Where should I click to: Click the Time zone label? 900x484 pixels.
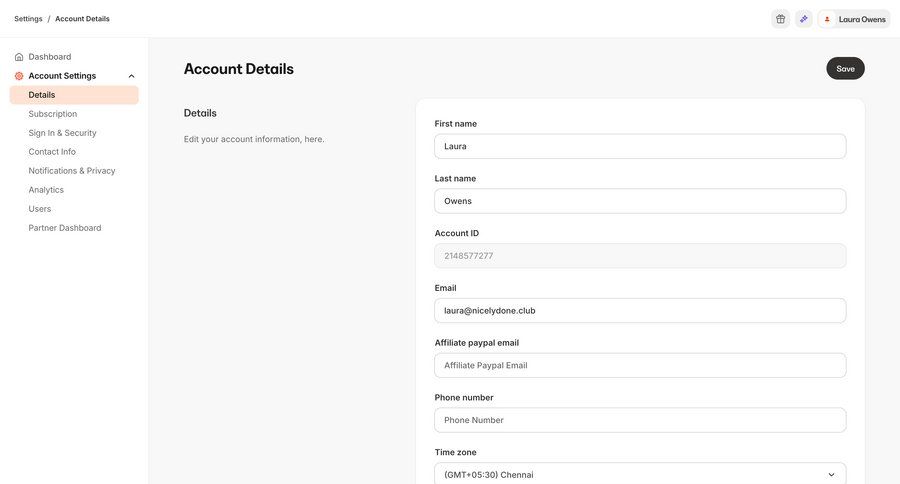(456, 452)
